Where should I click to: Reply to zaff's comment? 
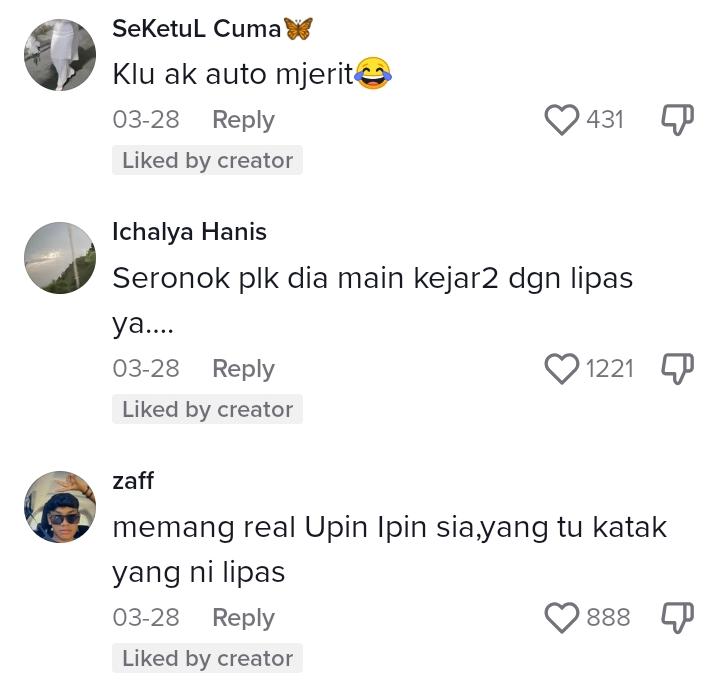coord(243,618)
